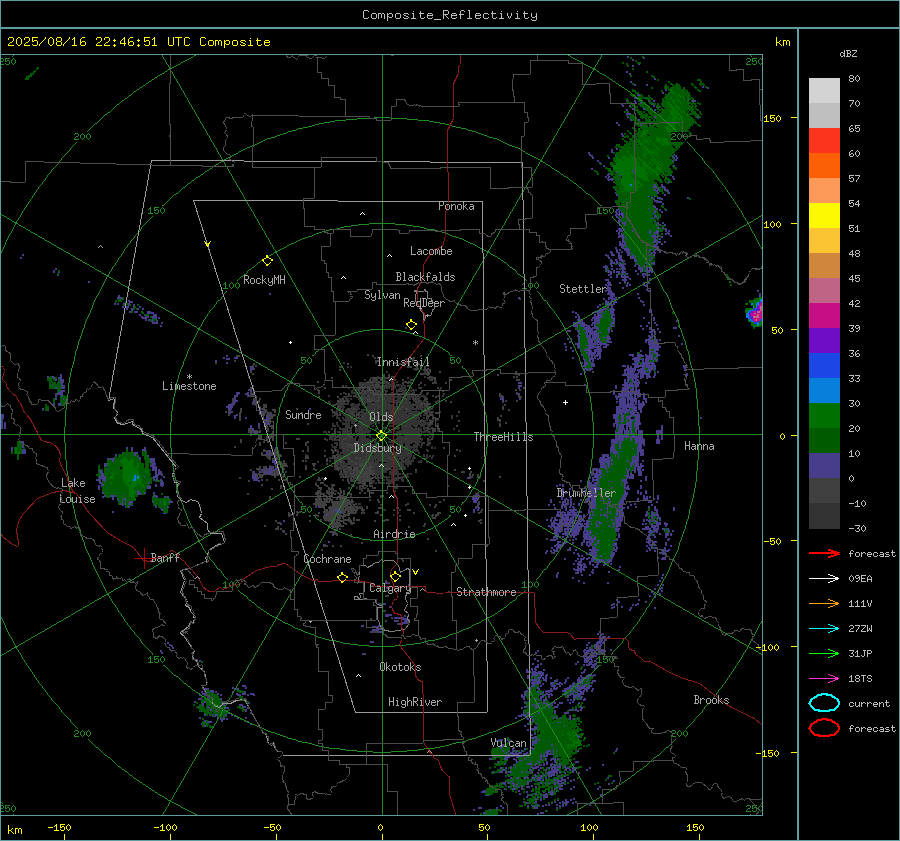This screenshot has height=841, width=900.
Task: Click the Lake Louise label
Action: pyautogui.click(x=77, y=491)
